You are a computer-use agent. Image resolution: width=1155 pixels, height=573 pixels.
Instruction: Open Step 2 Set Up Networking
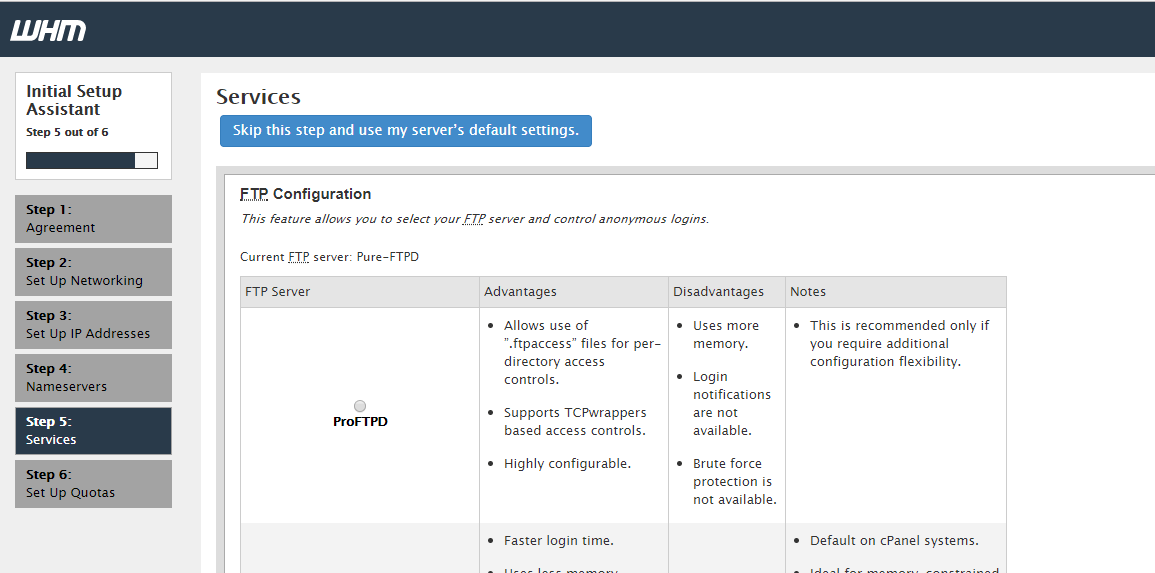[94, 272]
